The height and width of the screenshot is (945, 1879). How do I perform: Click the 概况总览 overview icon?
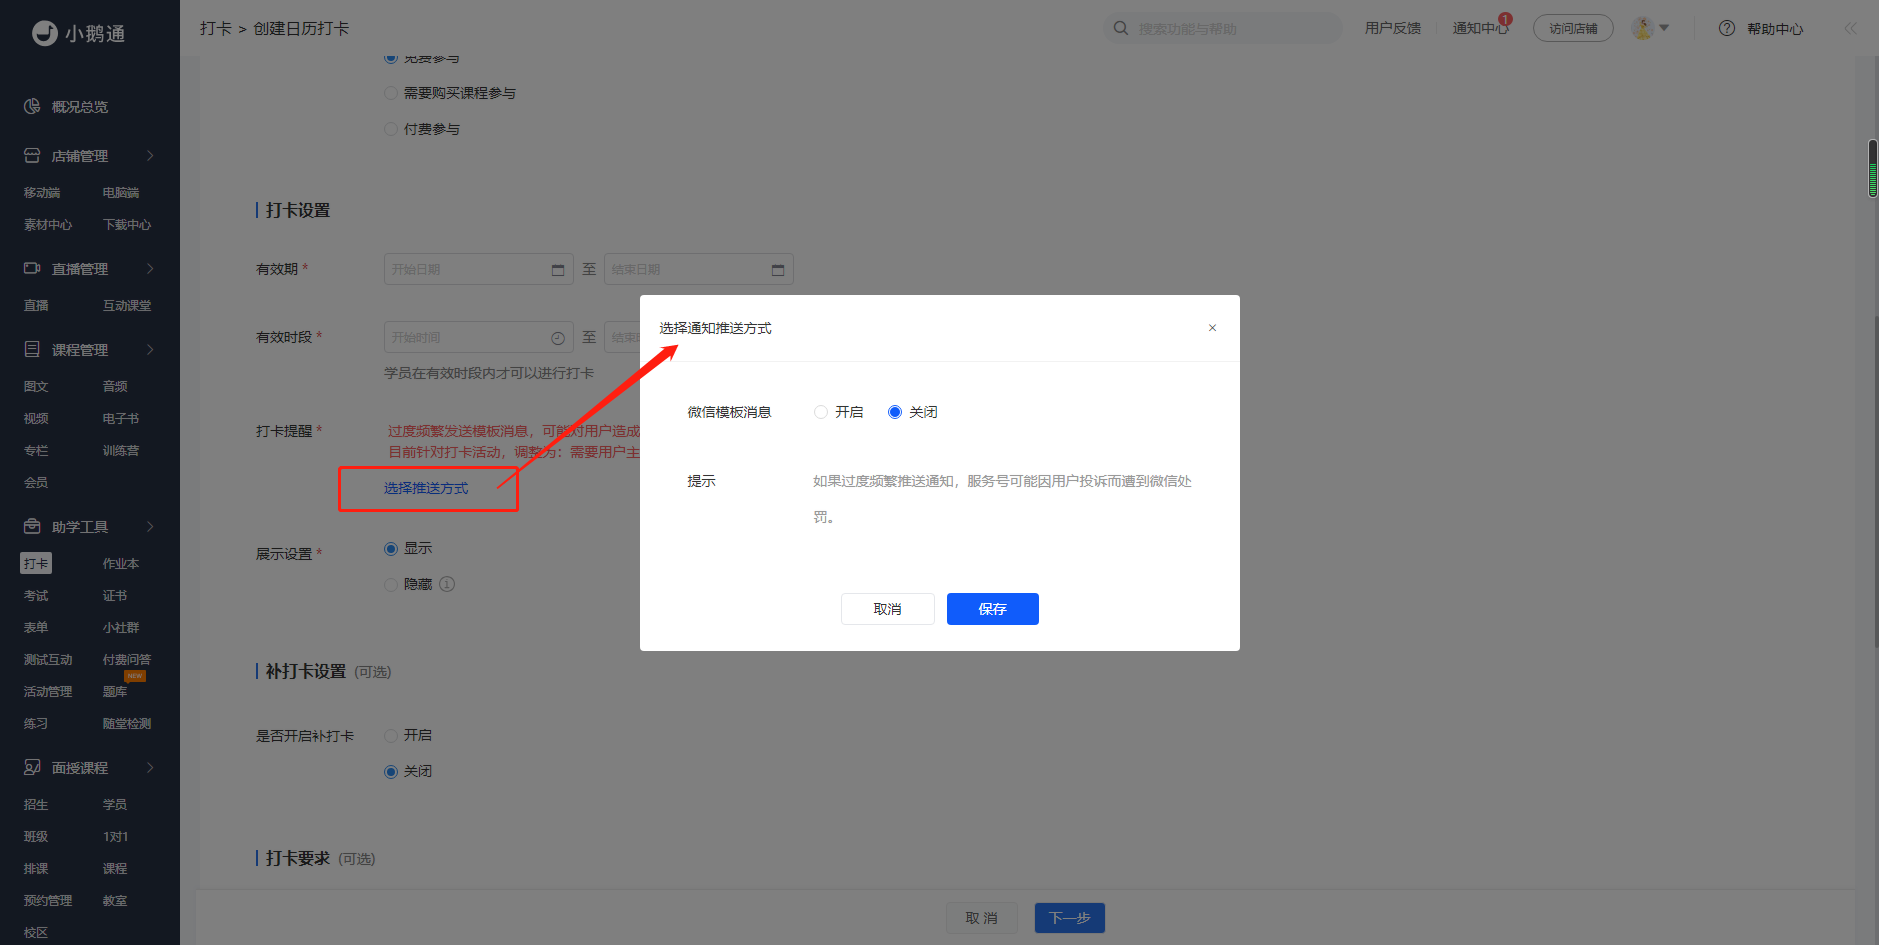(x=32, y=107)
